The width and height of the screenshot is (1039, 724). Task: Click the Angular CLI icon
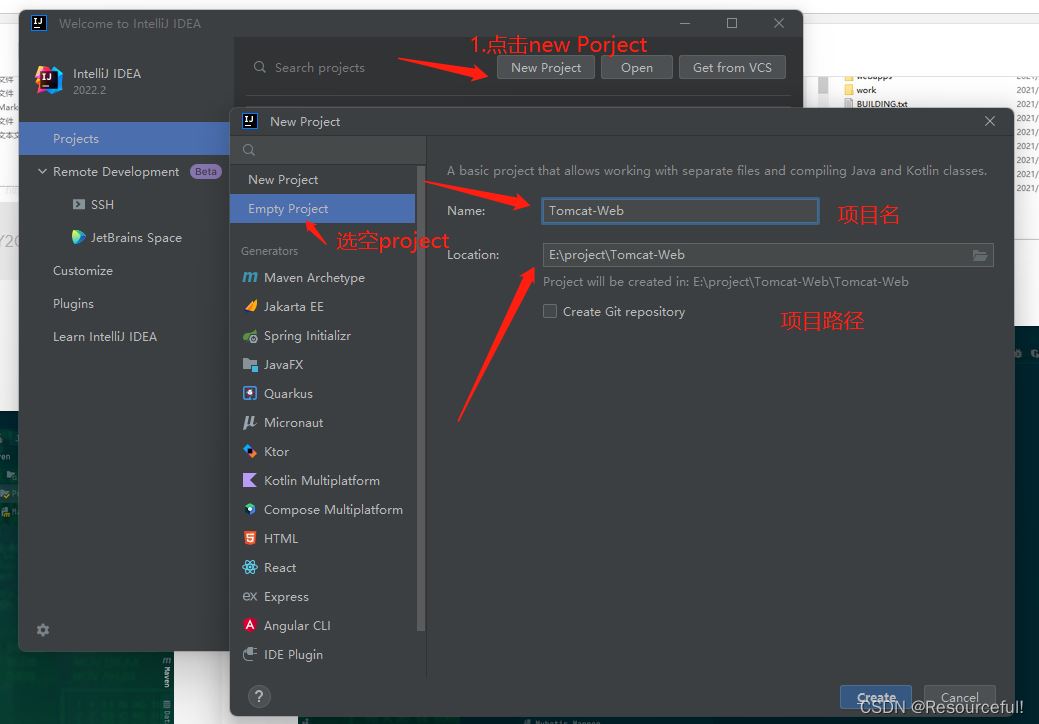(x=250, y=625)
